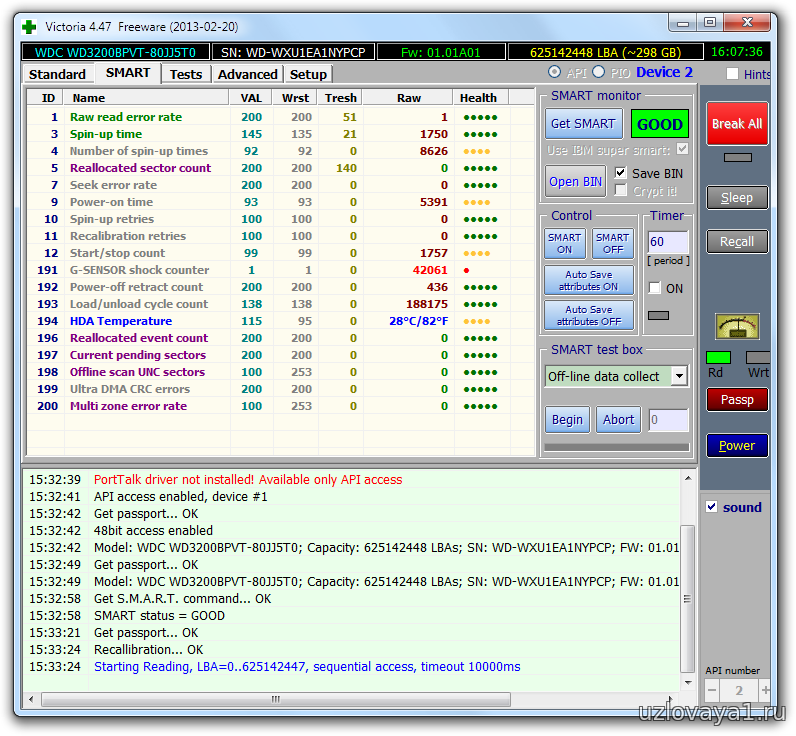Switch to the Standard tab

pos(57,75)
